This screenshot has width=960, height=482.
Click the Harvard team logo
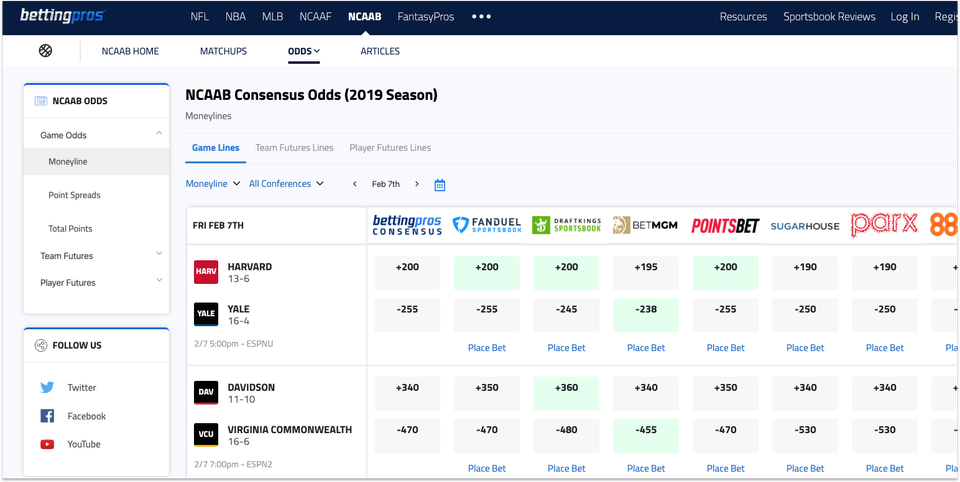pos(206,273)
